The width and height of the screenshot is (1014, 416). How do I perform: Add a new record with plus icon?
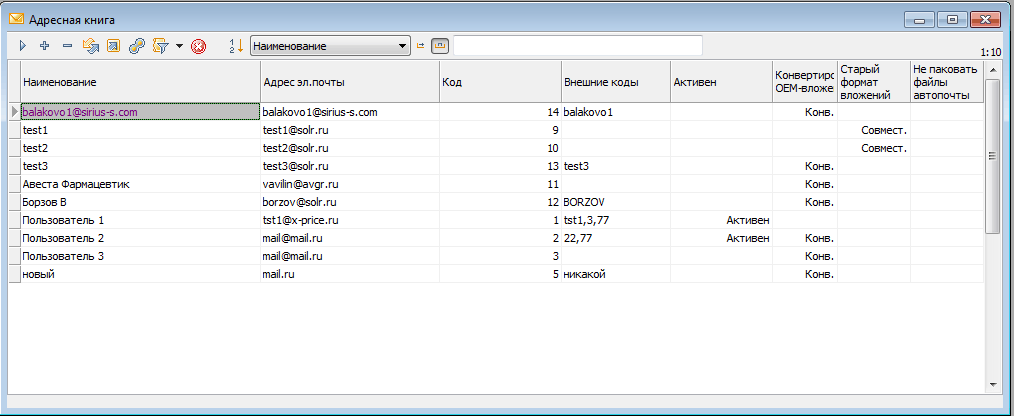(45, 46)
